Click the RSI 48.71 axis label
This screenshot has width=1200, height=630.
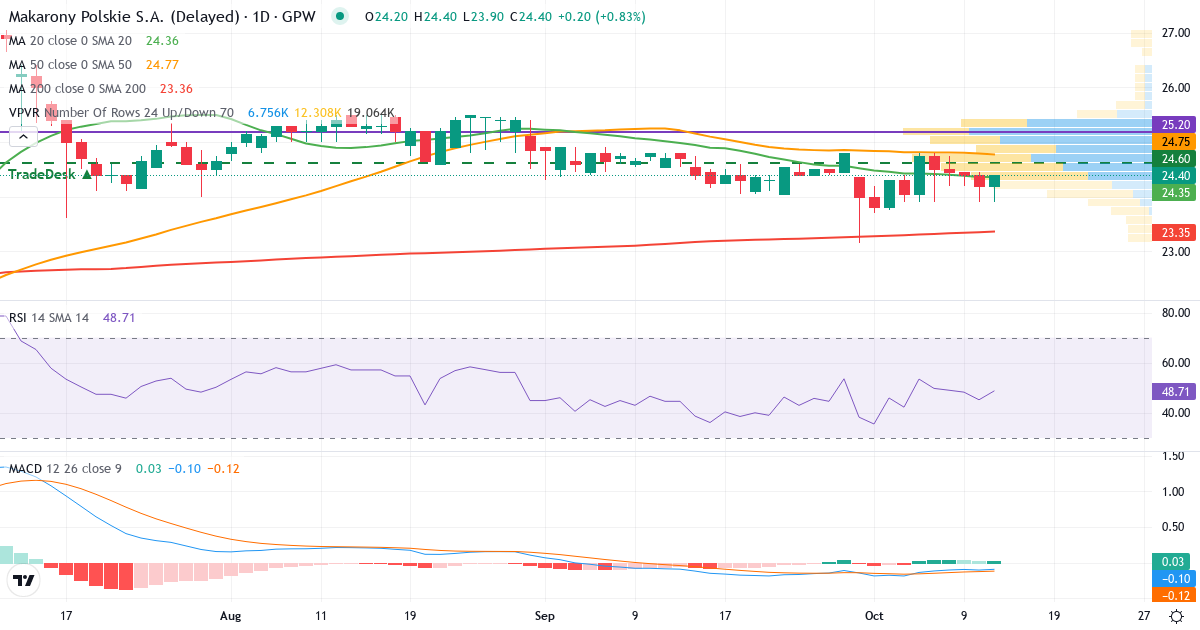point(1175,391)
